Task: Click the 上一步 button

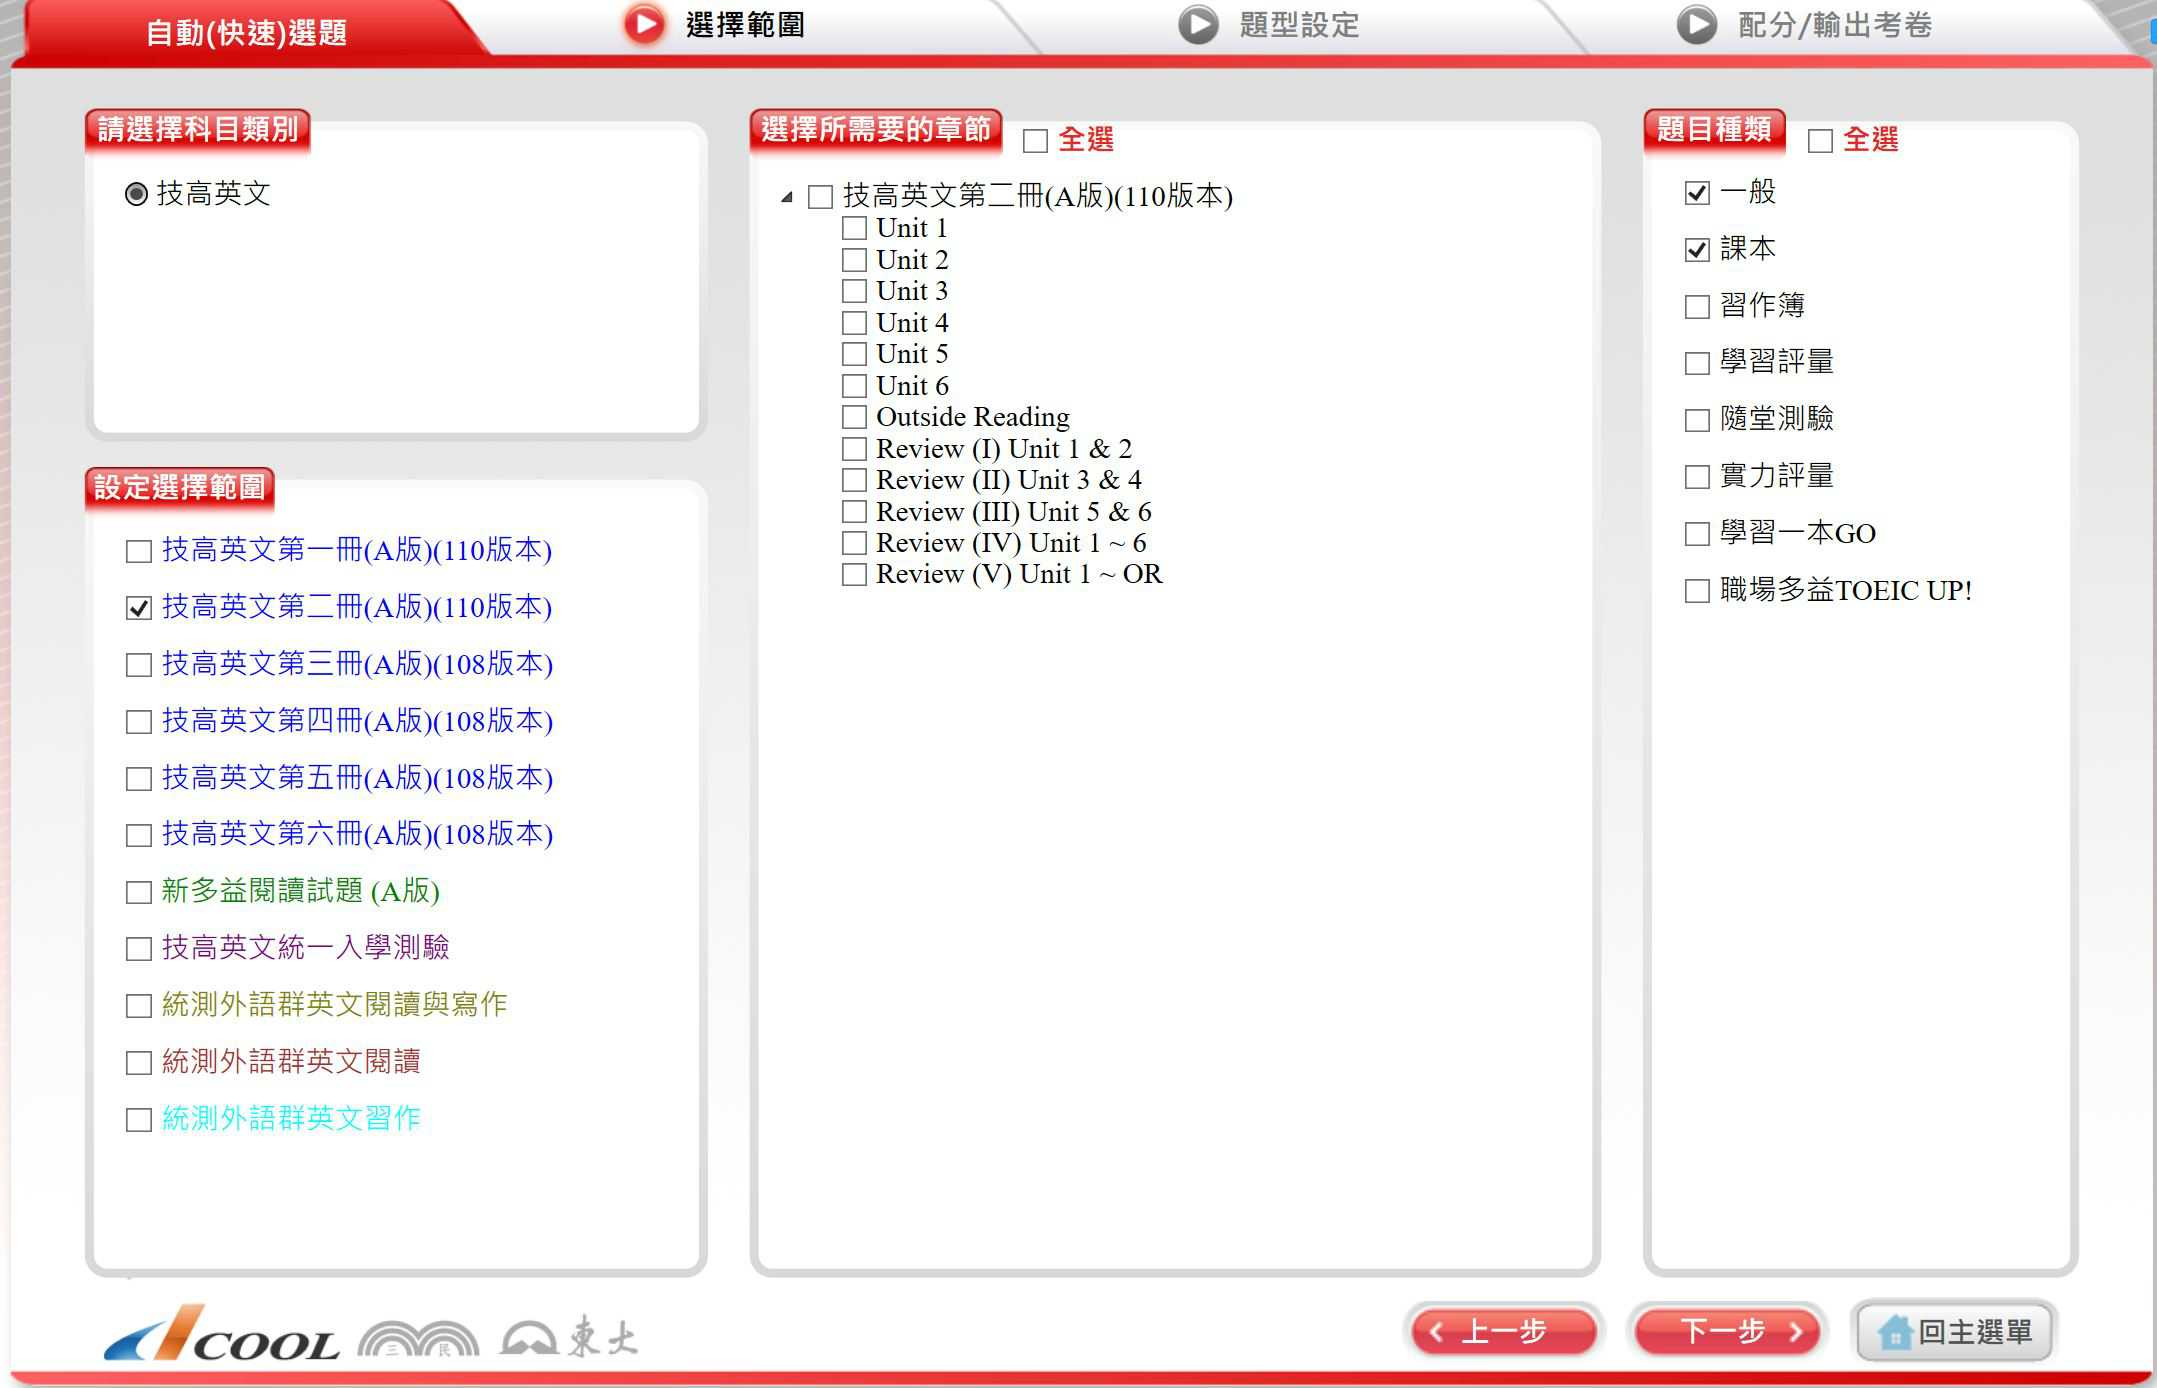Action: point(1504,1332)
